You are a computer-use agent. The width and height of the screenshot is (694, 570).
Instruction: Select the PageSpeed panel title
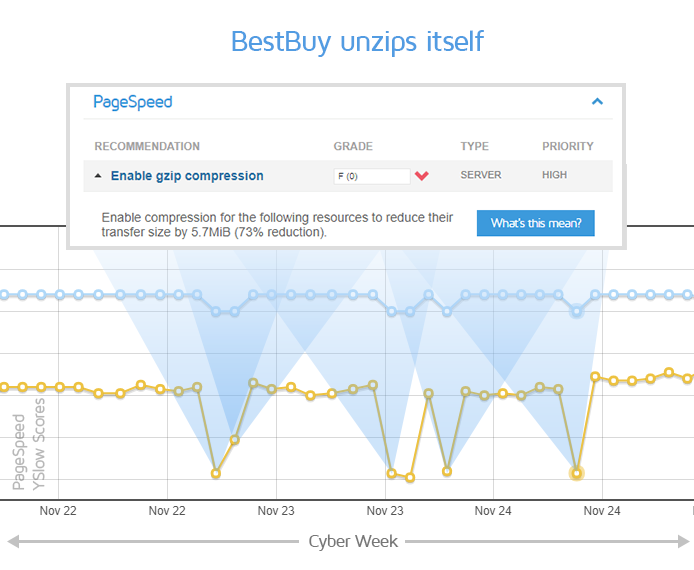point(133,102)
